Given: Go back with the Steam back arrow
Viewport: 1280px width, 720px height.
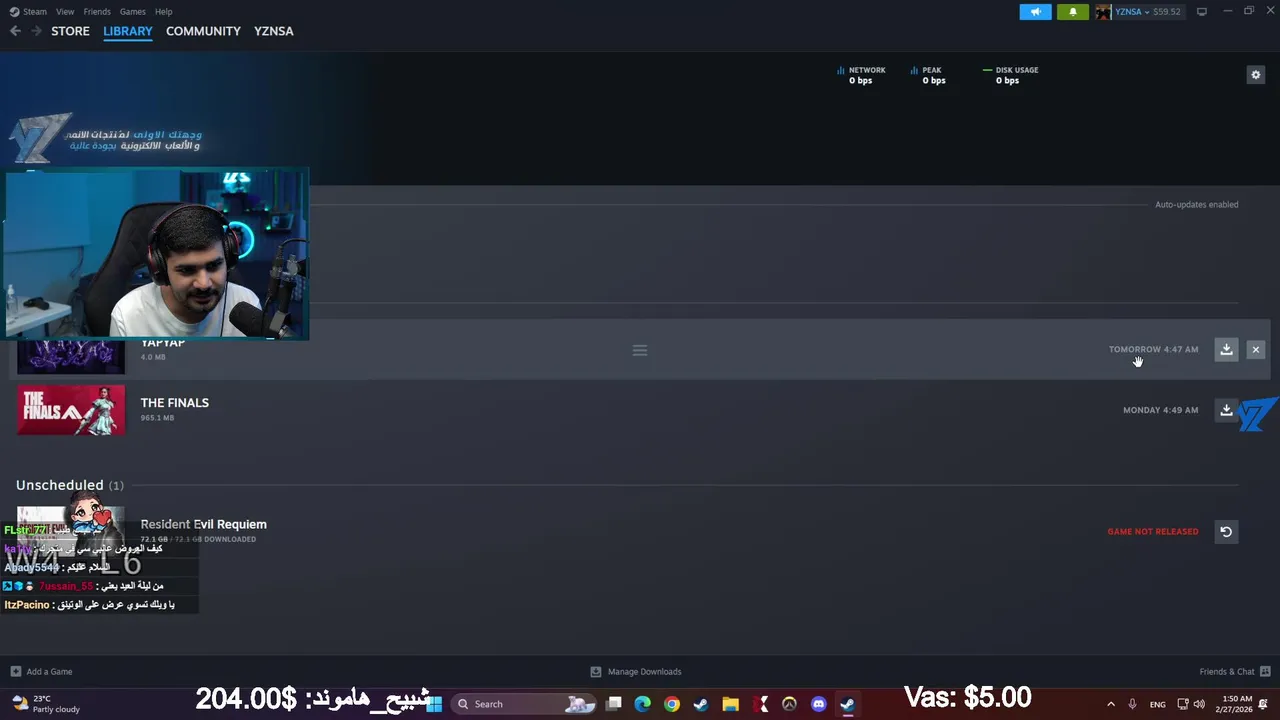Looking at the screenshot, I should 15,31.
